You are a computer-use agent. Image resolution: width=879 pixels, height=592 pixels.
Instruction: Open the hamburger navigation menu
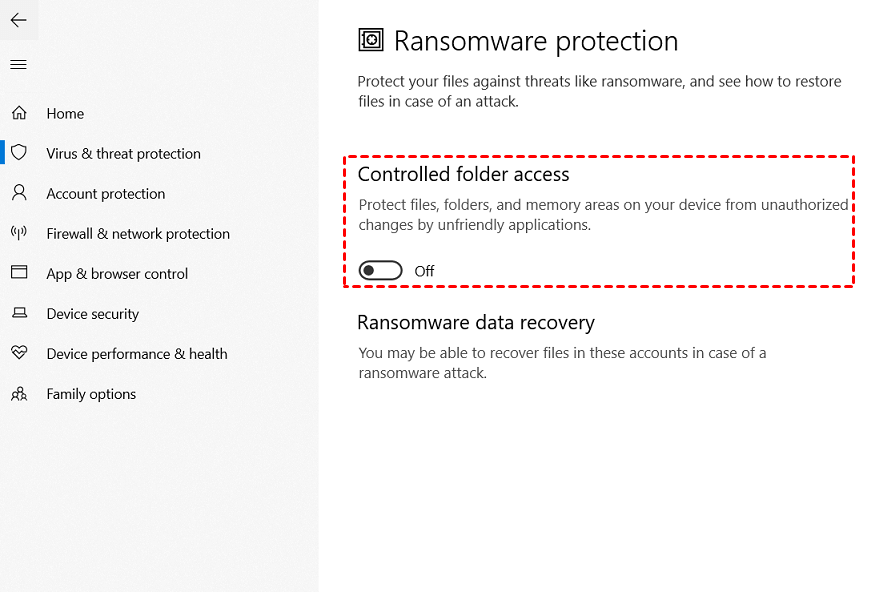(18, 64)
